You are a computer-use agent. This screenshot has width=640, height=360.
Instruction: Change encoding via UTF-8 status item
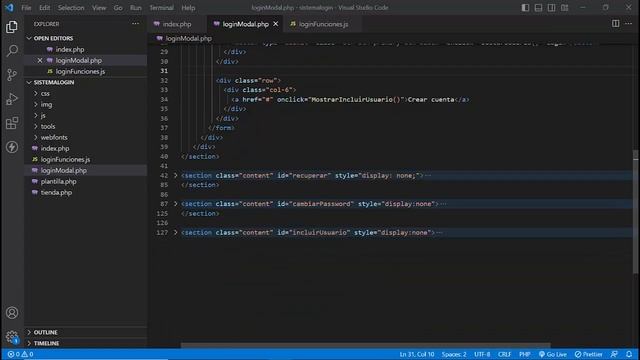pos(482,354)
